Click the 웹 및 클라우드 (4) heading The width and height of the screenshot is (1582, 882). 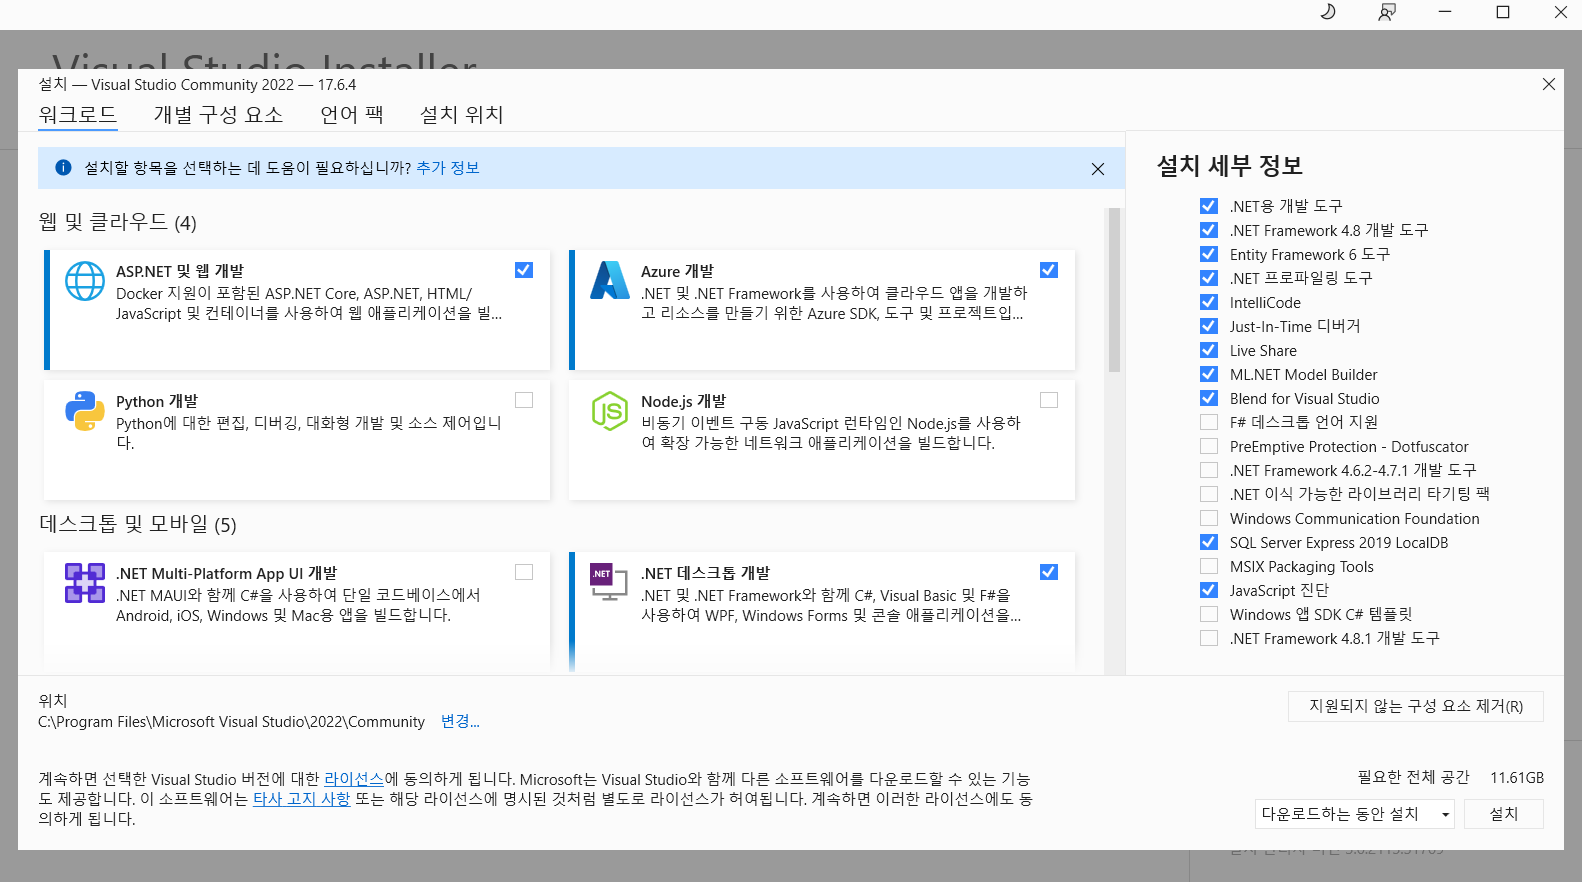click(118, 222)
